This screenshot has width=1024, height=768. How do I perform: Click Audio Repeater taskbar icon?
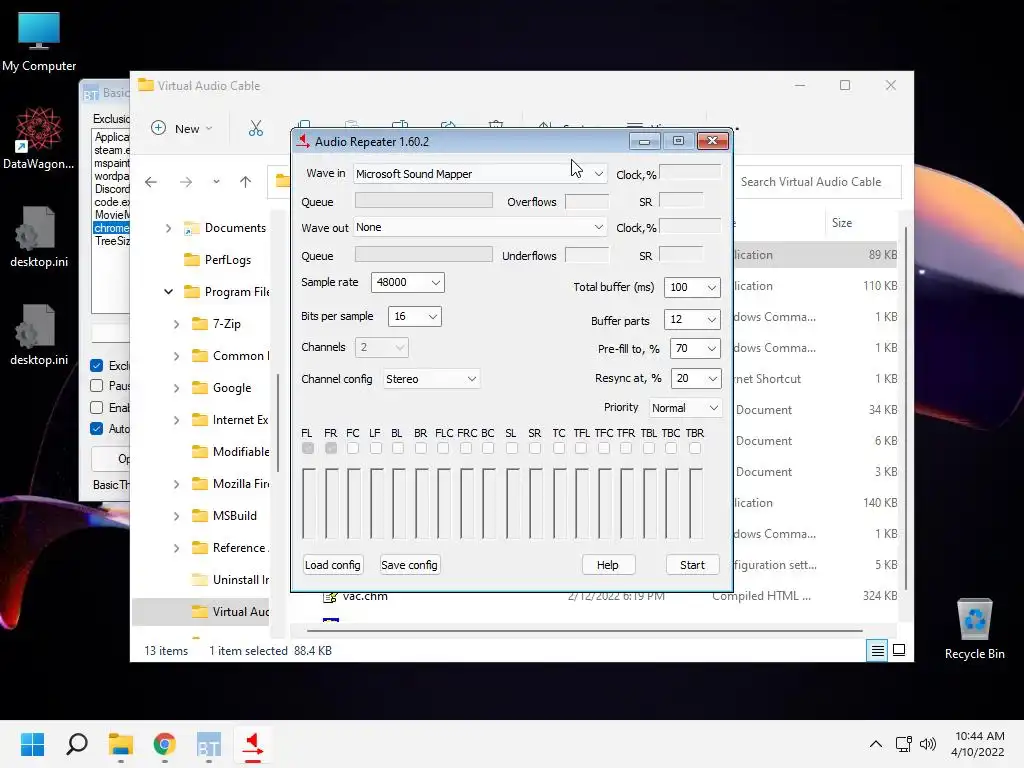253,745
